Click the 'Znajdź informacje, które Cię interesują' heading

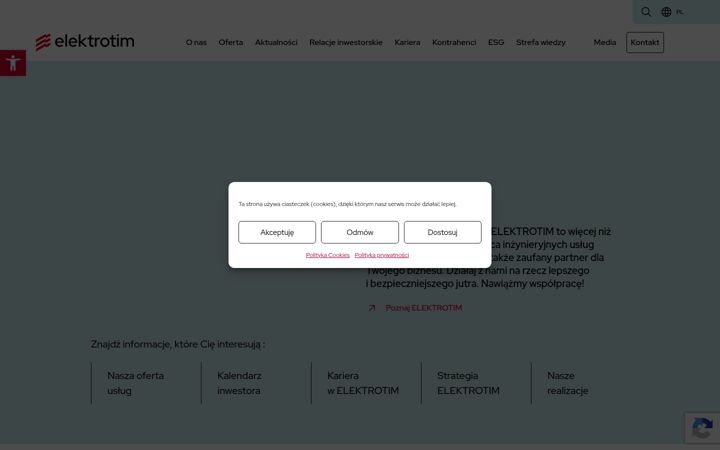point(178,344)
